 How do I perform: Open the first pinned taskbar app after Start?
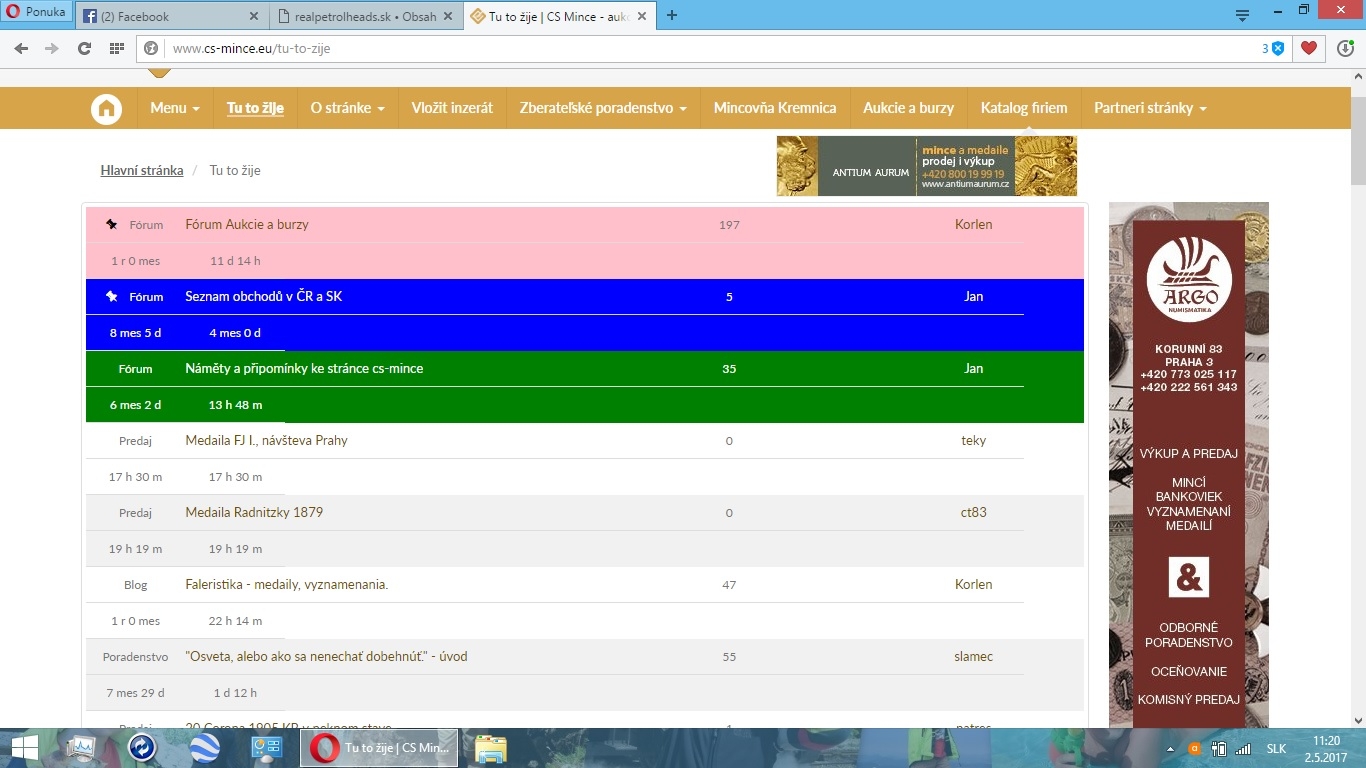(x=82, y=748)
